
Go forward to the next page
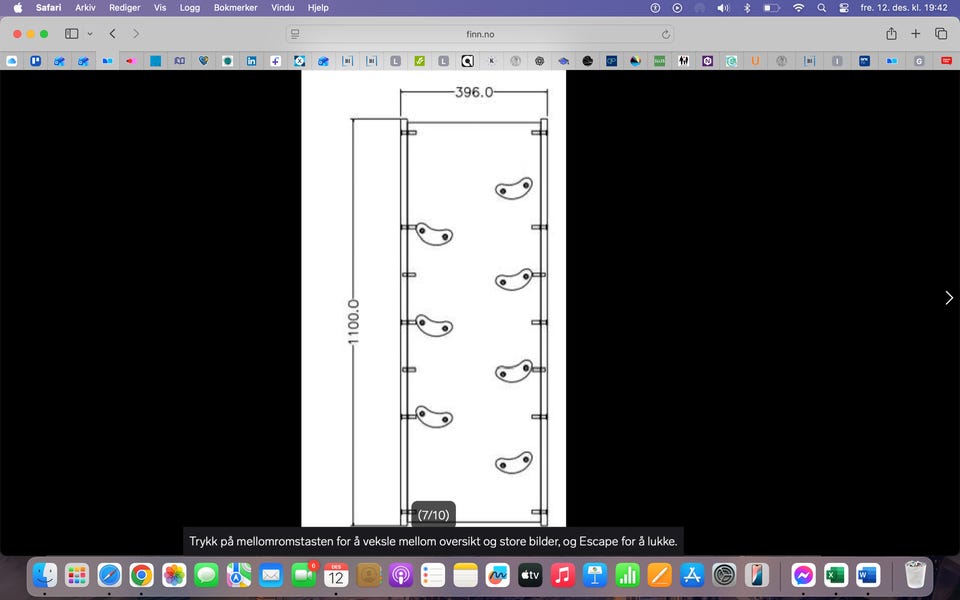136,34
